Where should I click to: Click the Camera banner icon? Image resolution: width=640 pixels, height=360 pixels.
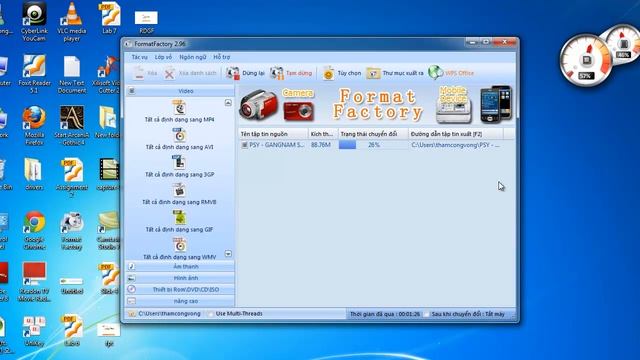[x=298, y=105]
